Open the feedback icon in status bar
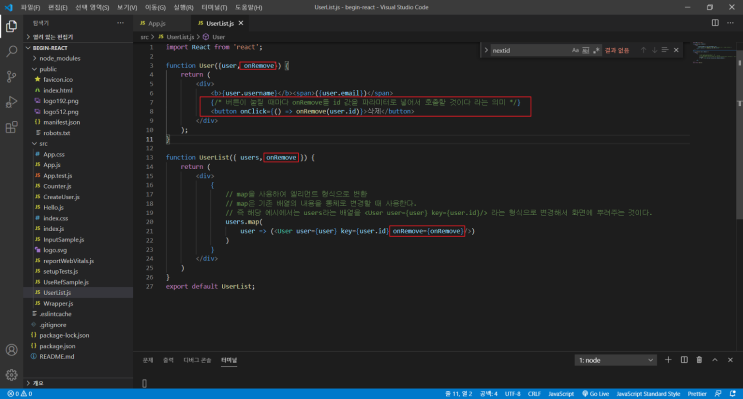 click(718, 394)
